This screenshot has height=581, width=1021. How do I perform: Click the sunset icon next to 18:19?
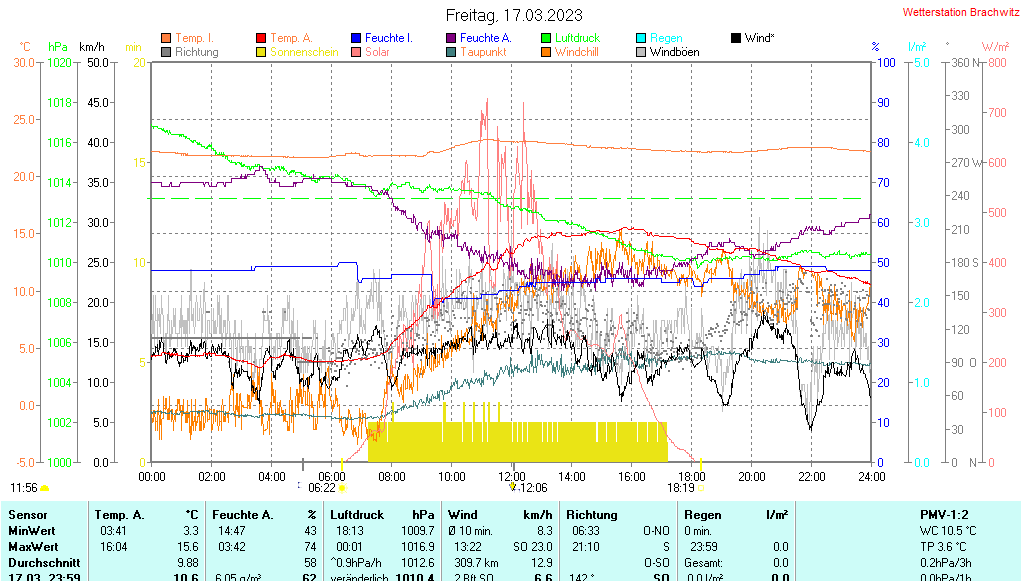[x=700, y=488]
